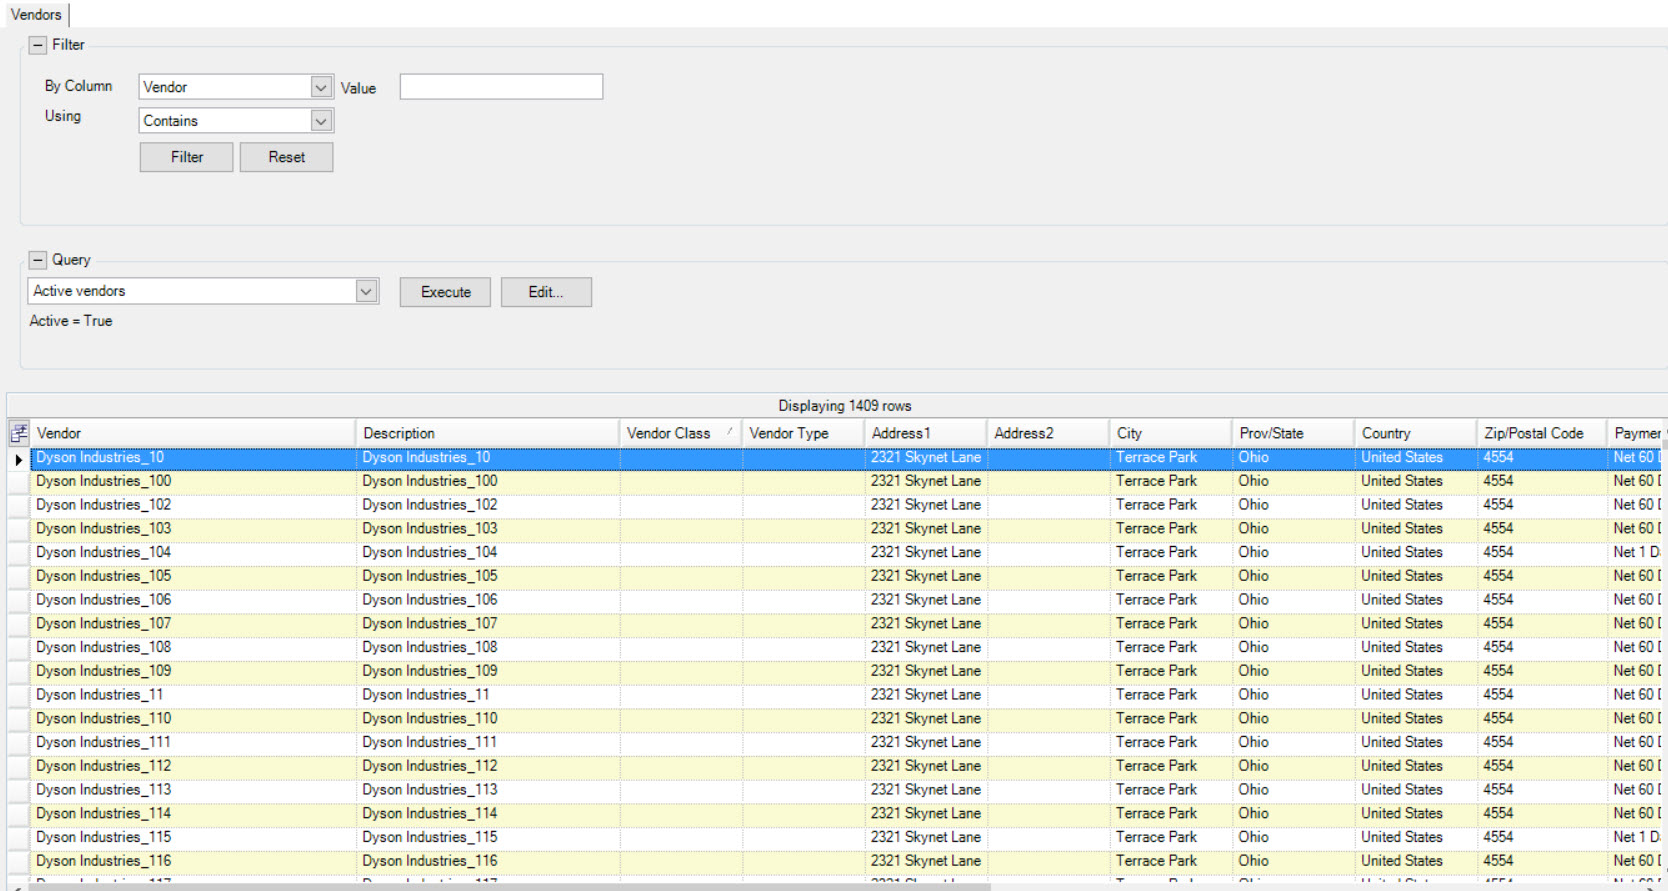Select vendor cell Dyson Industries_104
Screen dimensions: 1668x891
[193, 552]
